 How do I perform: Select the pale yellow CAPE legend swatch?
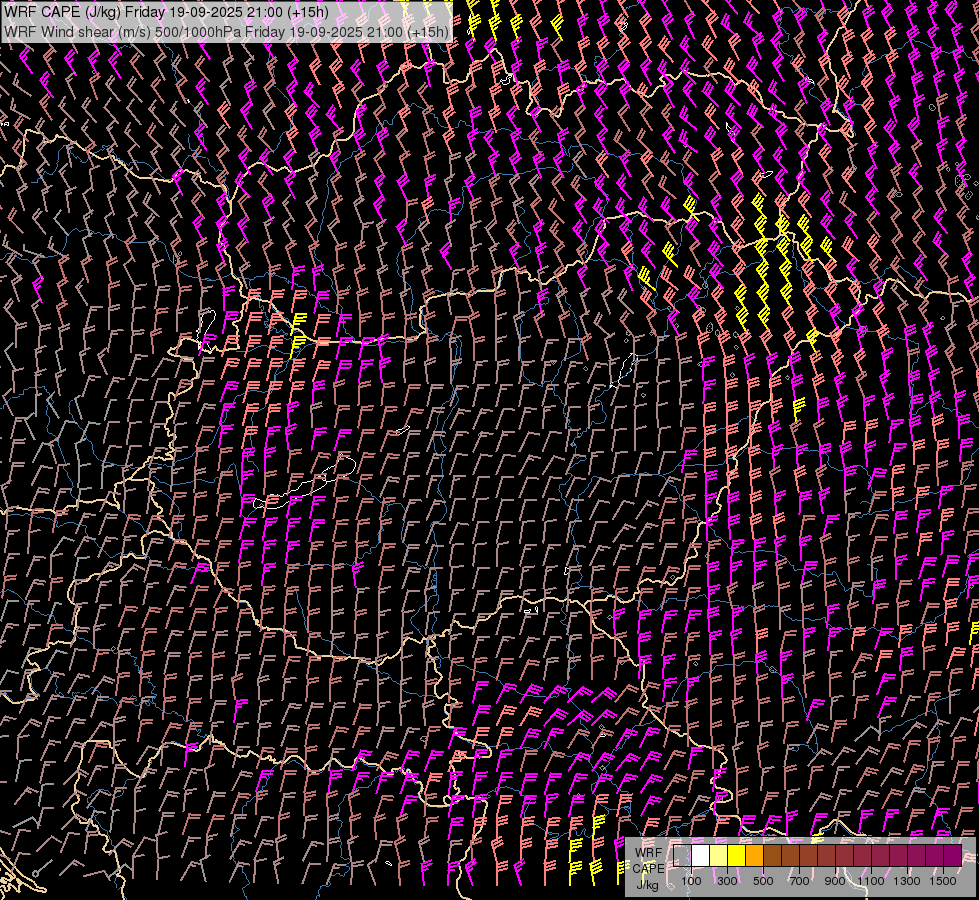pyautogui.click(x=719, y=856)
